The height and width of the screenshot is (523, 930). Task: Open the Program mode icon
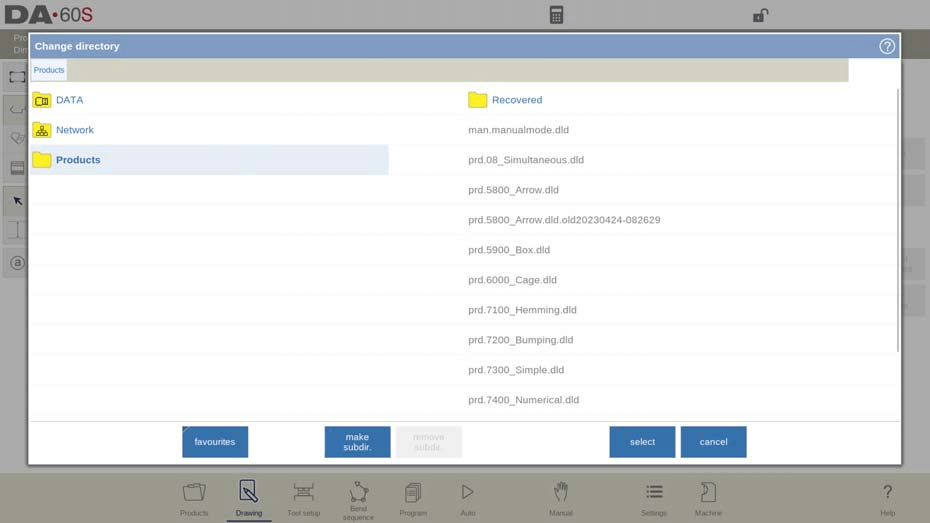[x=413, y=498]
